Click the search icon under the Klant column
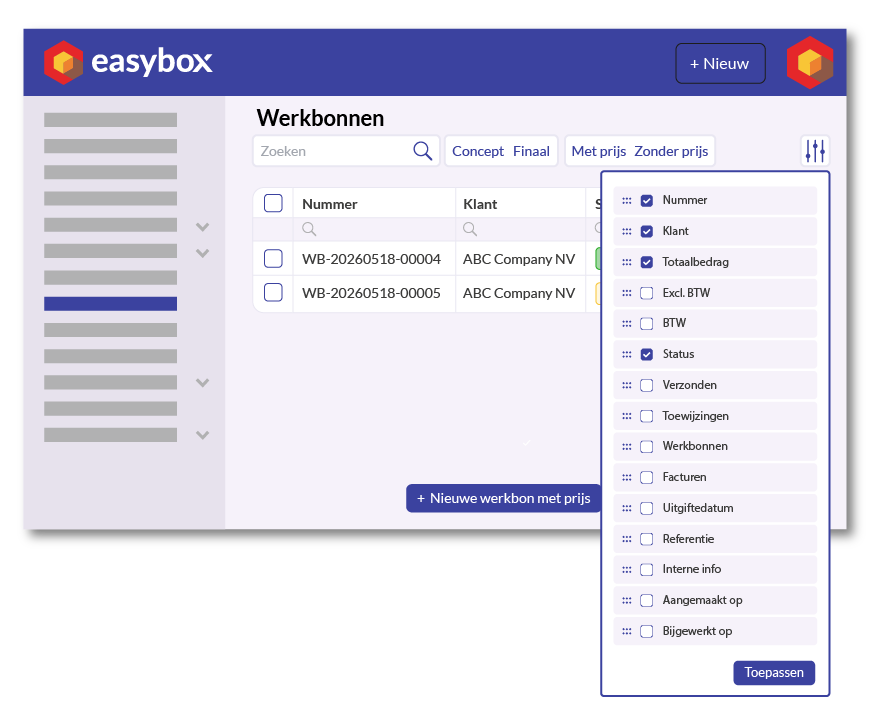The image size is (880, 720). pos(470,229)
